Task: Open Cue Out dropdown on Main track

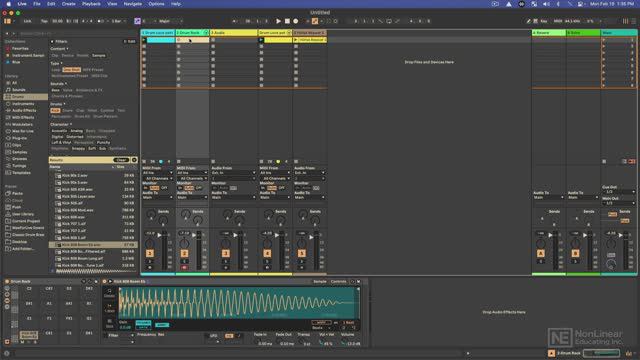Action: (x=619, y=191)
